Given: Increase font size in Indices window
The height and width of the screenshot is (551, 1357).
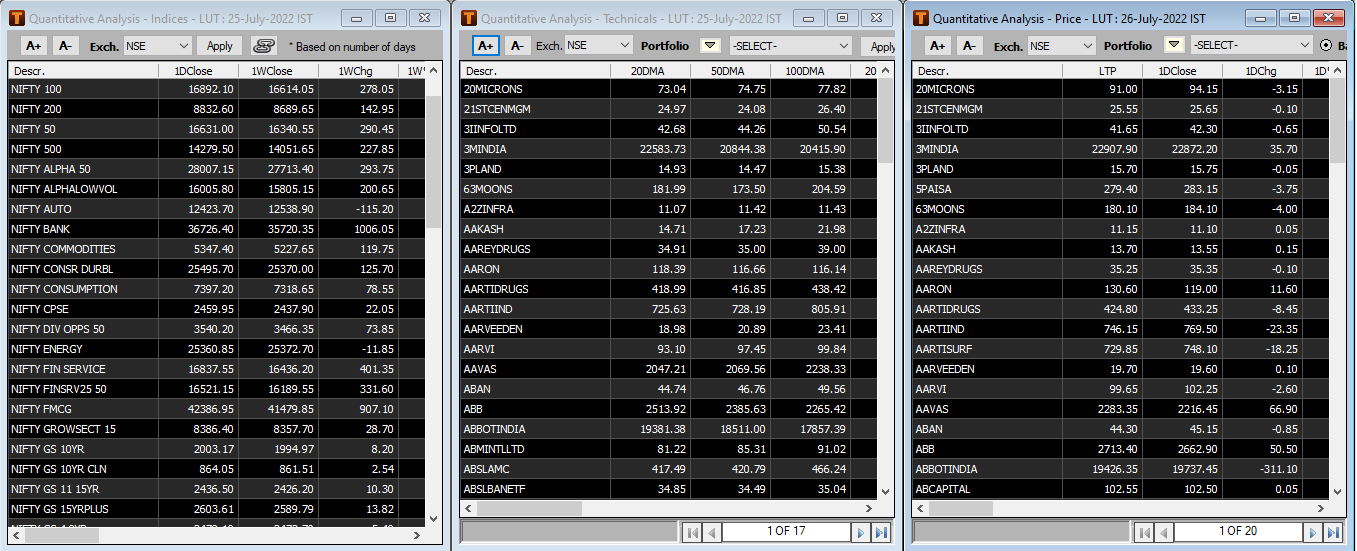Looking at the screenshot, I should [34, 45].
